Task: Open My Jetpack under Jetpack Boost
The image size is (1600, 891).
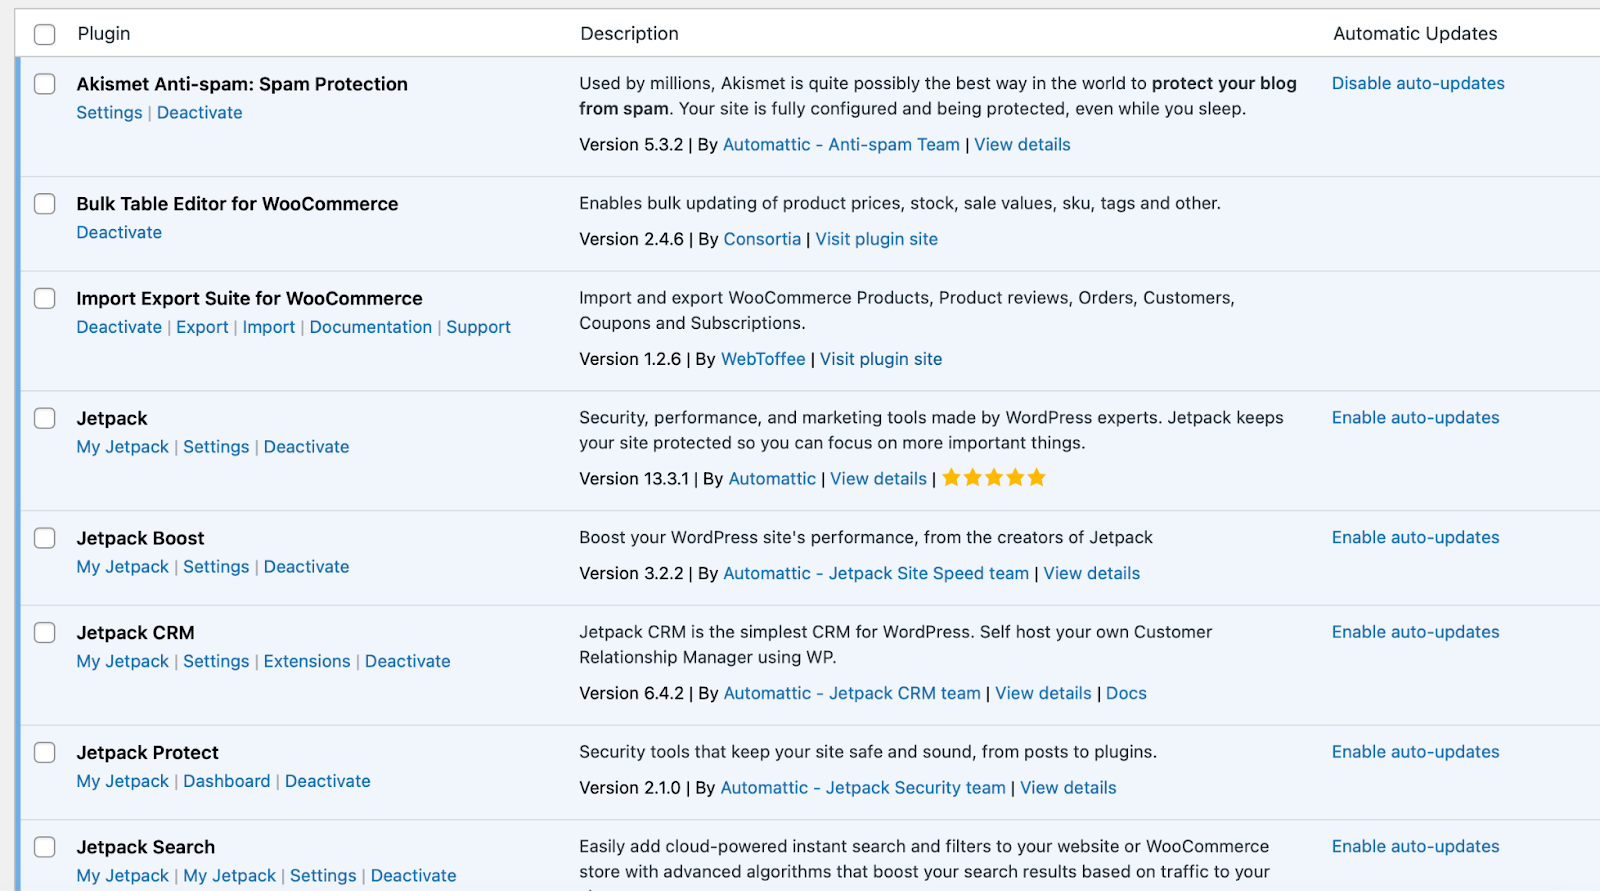Action: (x=123, y=568)
